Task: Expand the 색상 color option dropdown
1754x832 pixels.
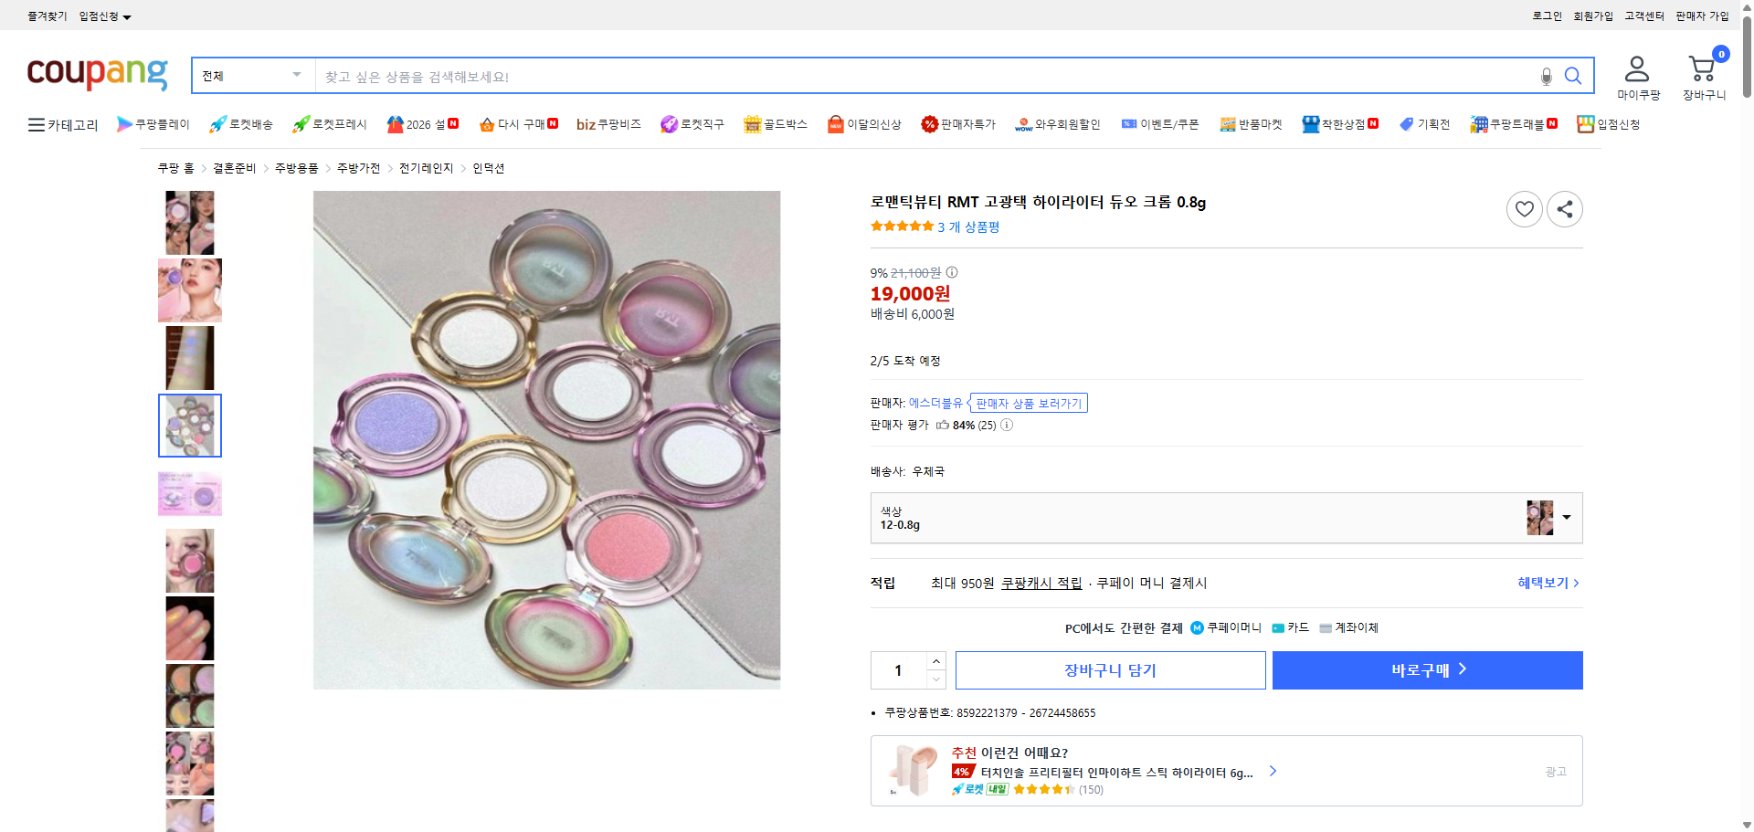Action: click(x=1567, y=517)
